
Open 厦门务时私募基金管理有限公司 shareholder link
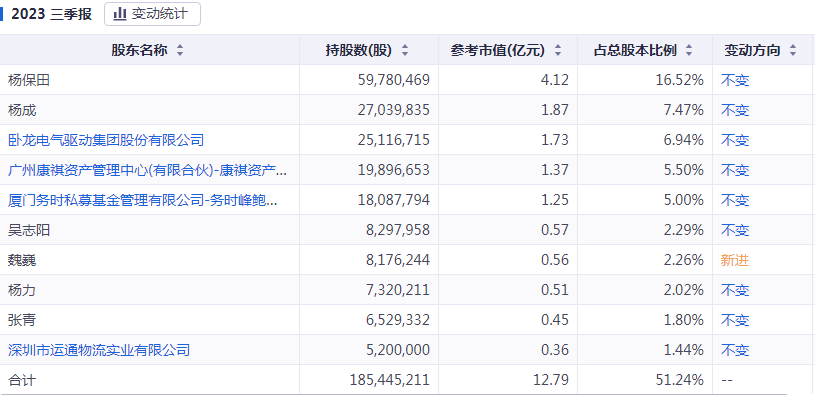point(143,200)
